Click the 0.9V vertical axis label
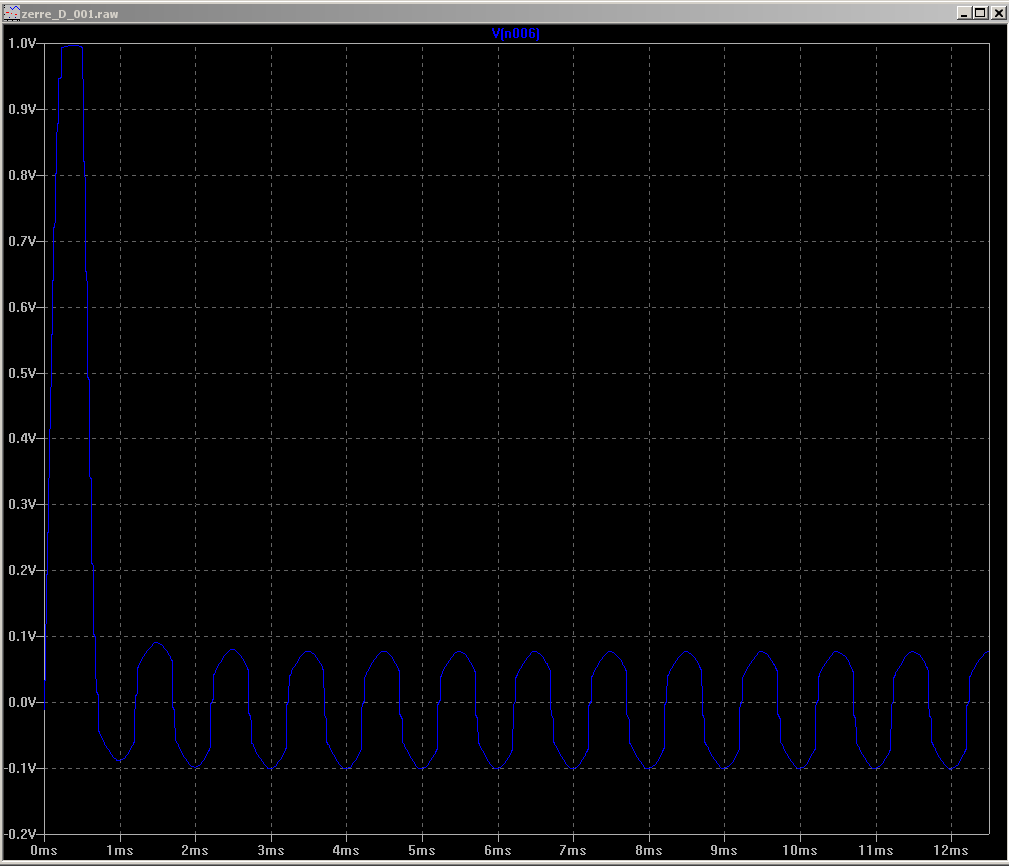The image size is (1009, 866). [x=22, y=109]
